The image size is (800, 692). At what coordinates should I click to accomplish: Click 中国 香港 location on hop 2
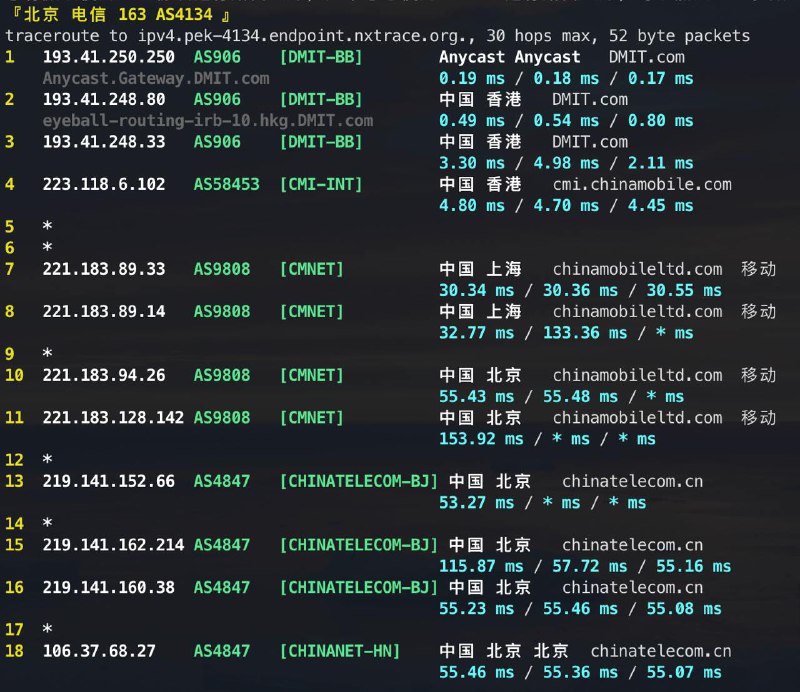coord(481,99)
